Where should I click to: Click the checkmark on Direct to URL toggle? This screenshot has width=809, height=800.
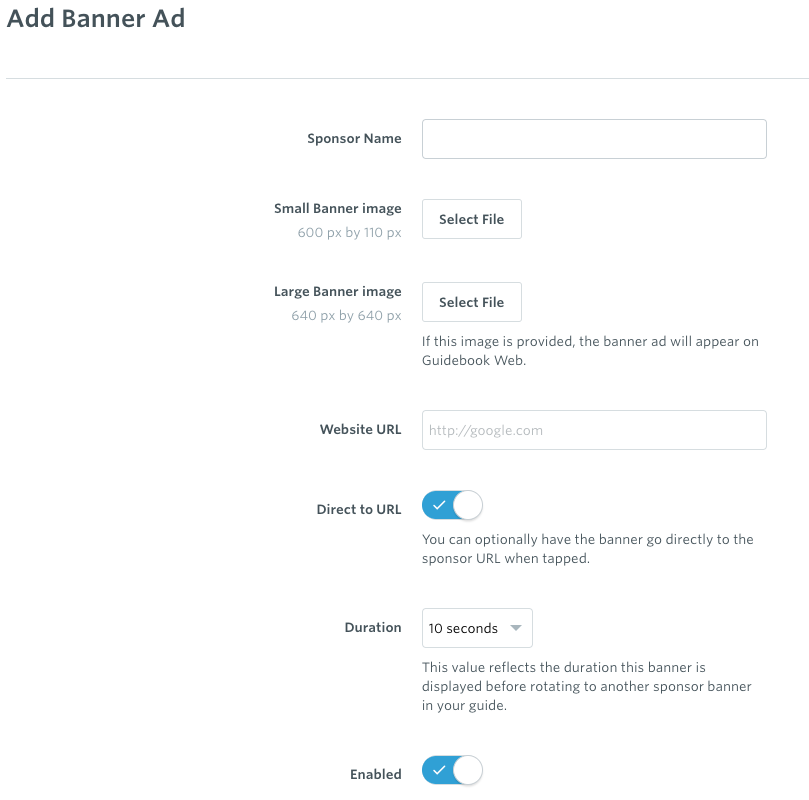point(439,505)
